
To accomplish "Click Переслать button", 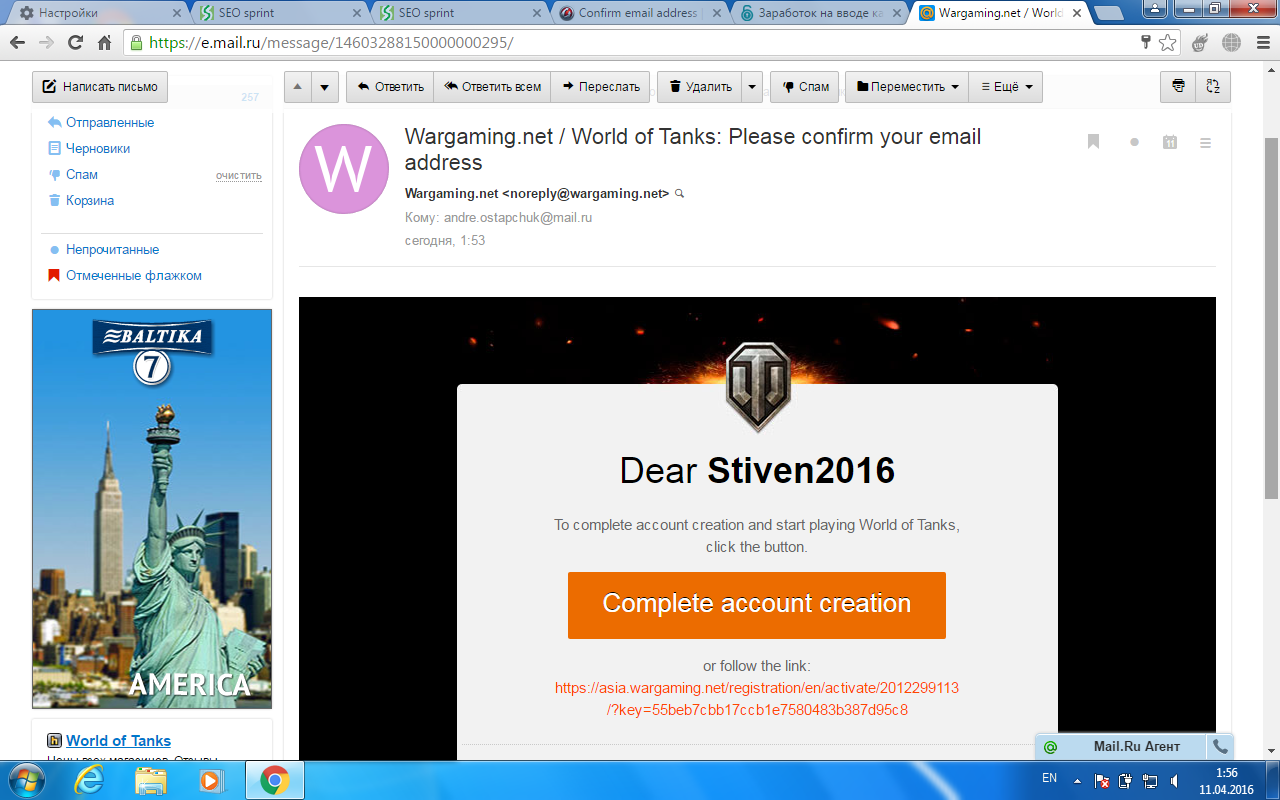I will [x=600, y=87].
